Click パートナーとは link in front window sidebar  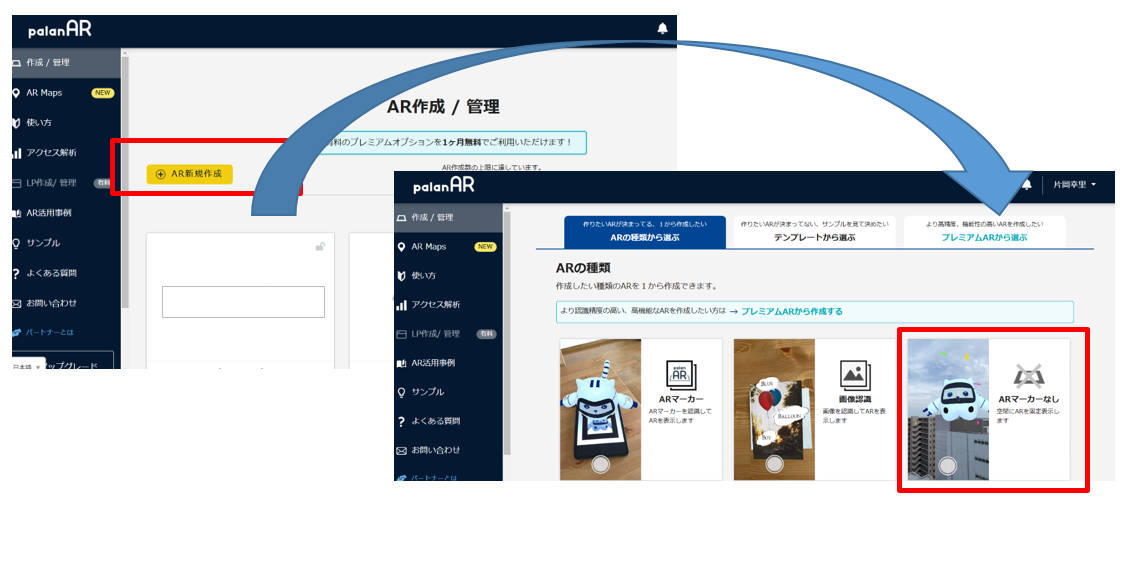434,478
